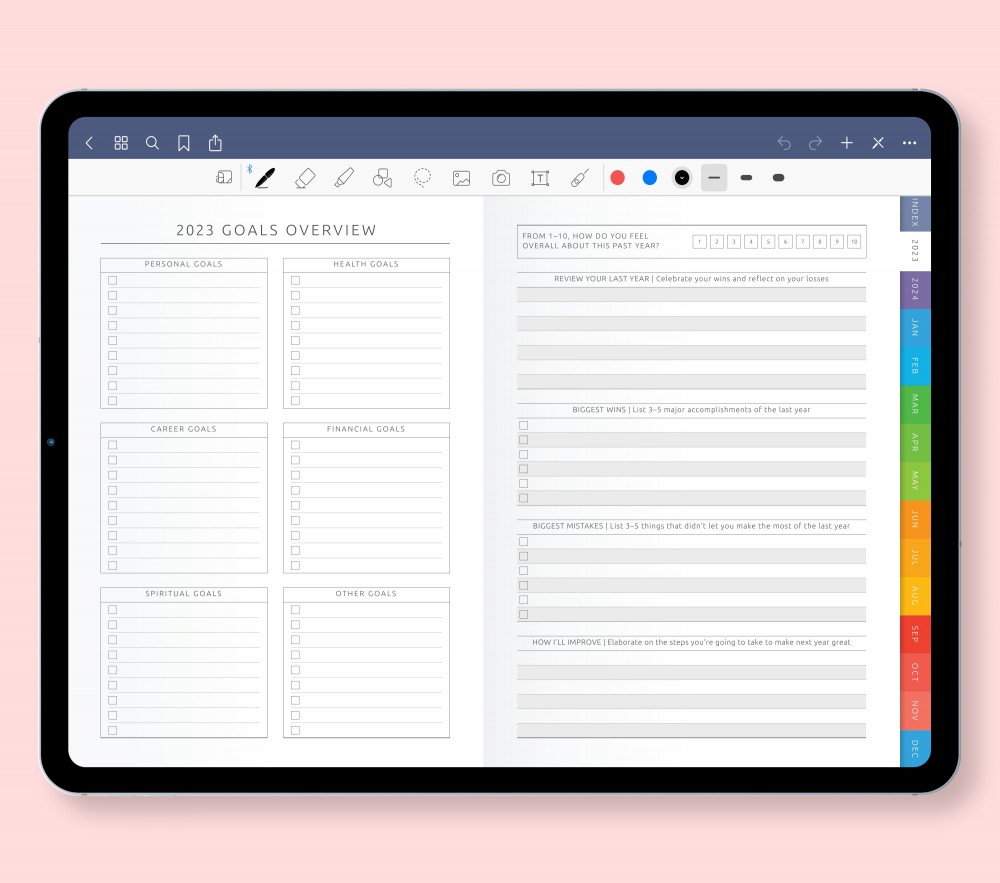Screen dimensions: 1000x883
Task: Pick the black pen color
Action: 682,178
